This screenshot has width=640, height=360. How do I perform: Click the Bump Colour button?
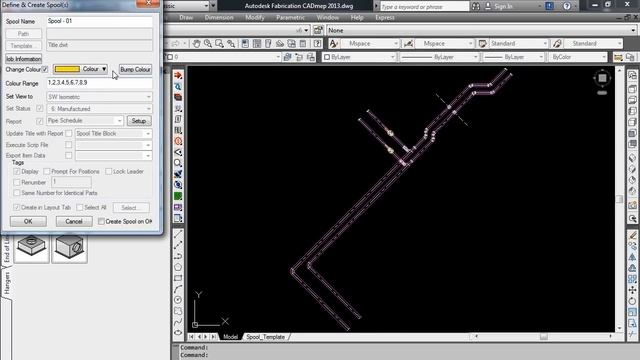coord(136,69)
